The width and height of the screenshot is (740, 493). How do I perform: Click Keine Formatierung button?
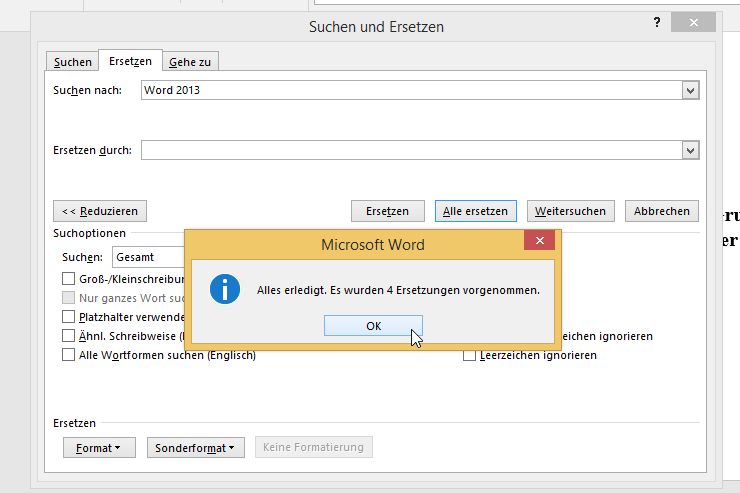pyautogui.click(x=313, y=447)
